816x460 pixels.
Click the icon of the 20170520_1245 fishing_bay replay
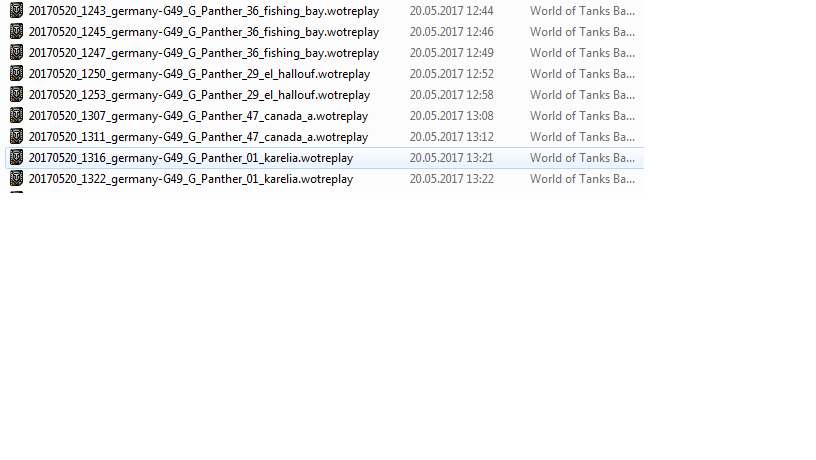coord(17,32)
